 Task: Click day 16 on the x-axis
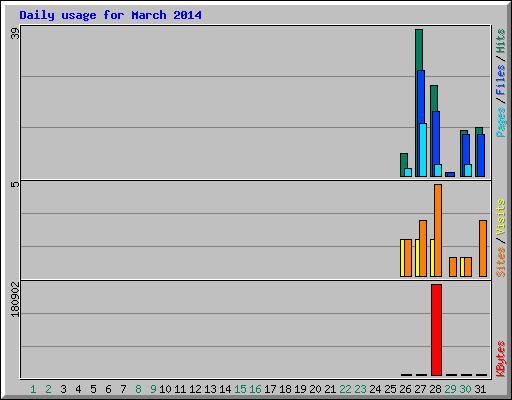[255, 389]
